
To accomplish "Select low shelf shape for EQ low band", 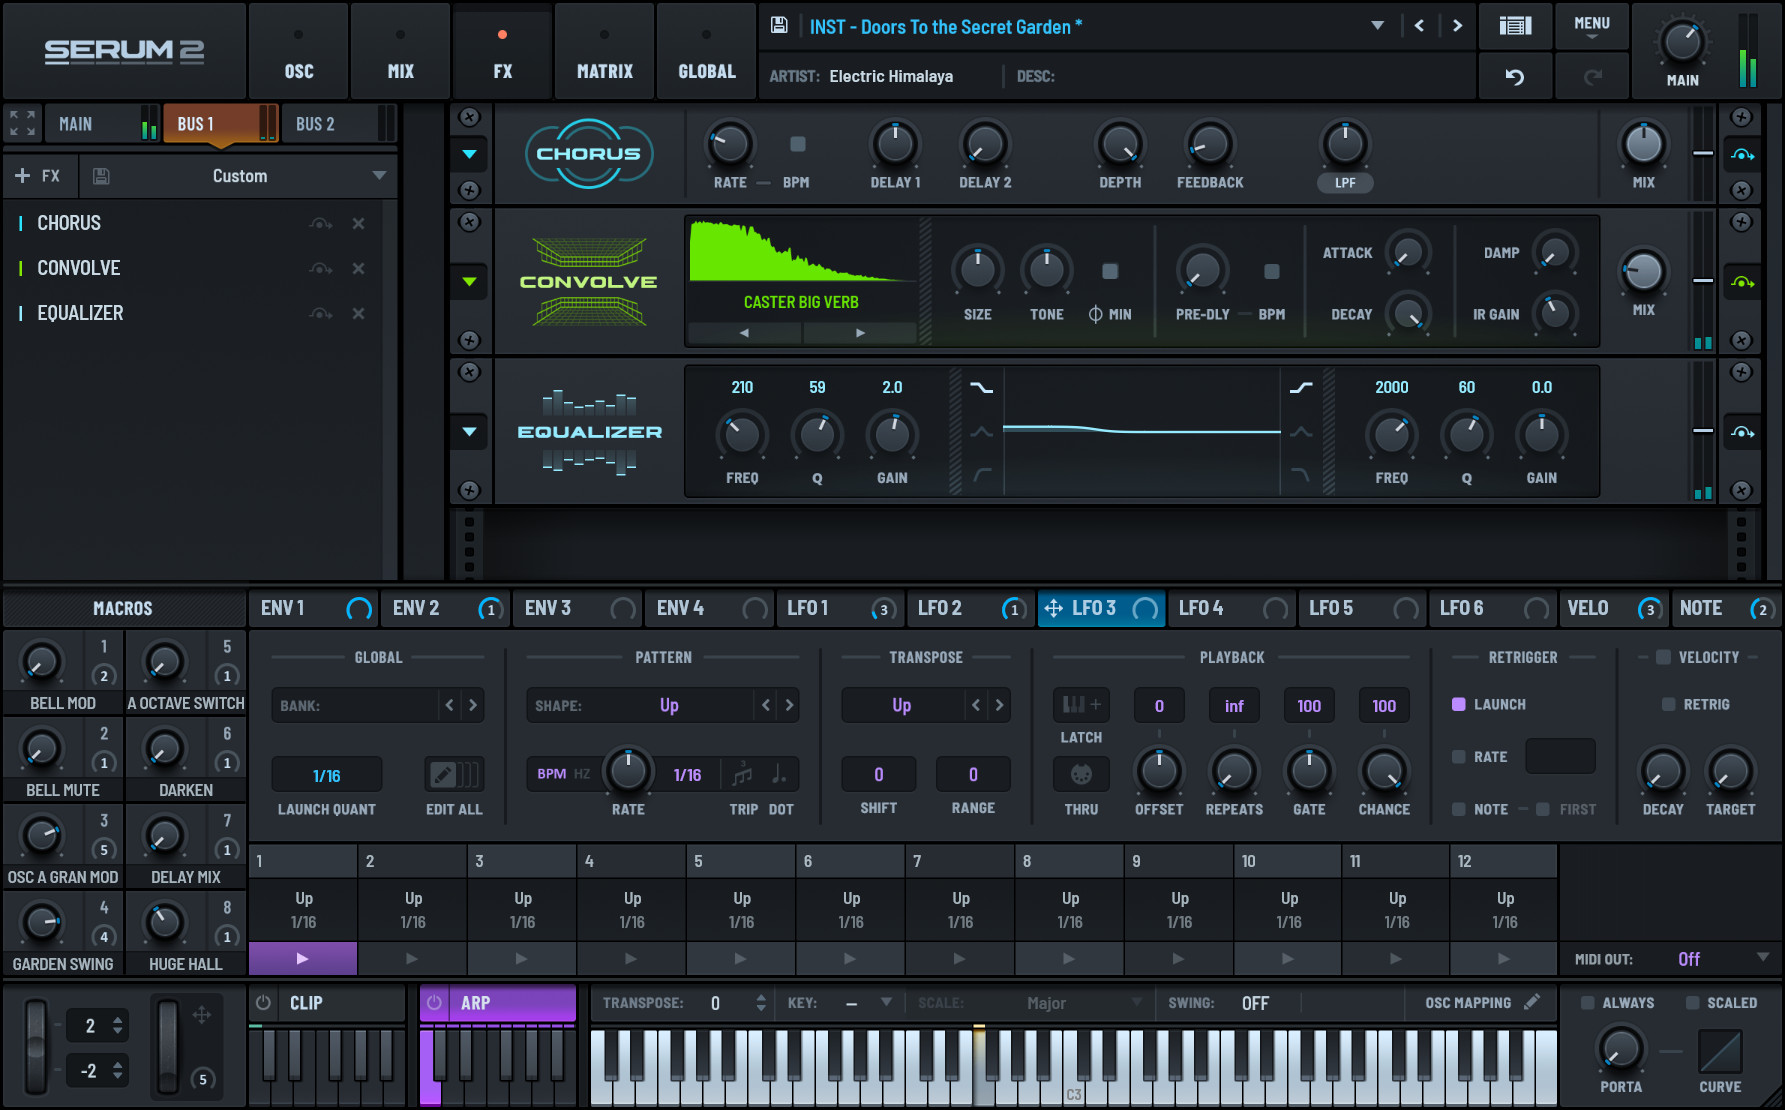I will (982, 388).
